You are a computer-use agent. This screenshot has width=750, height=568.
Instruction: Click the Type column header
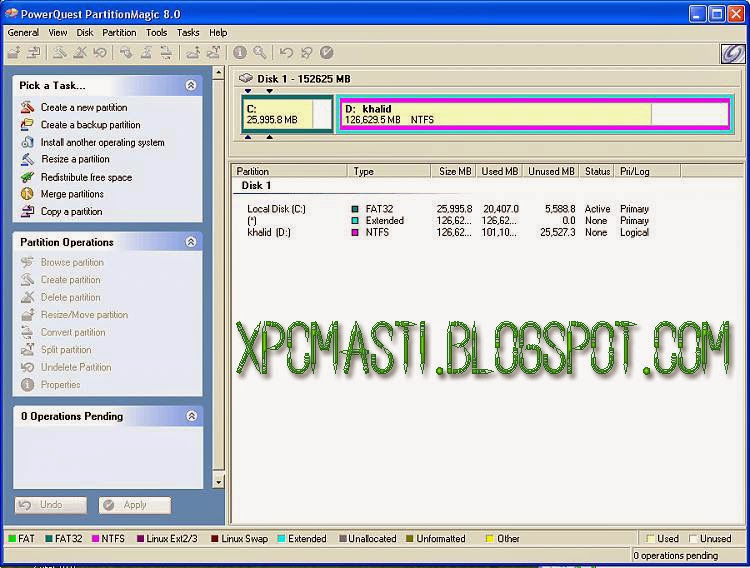click(389, 171)
